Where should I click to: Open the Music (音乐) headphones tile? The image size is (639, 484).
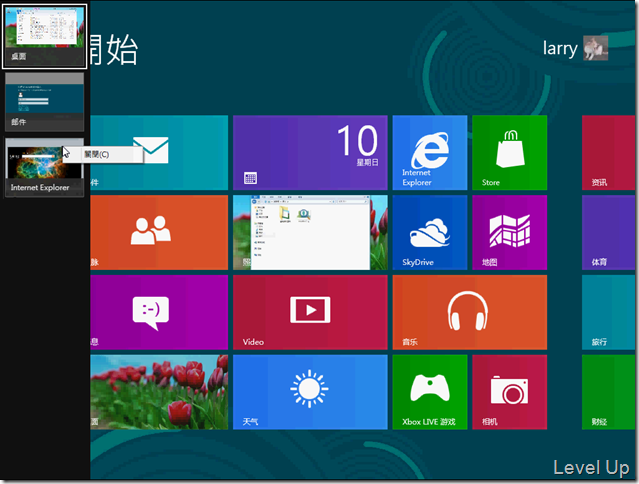(x=469, y=312)
